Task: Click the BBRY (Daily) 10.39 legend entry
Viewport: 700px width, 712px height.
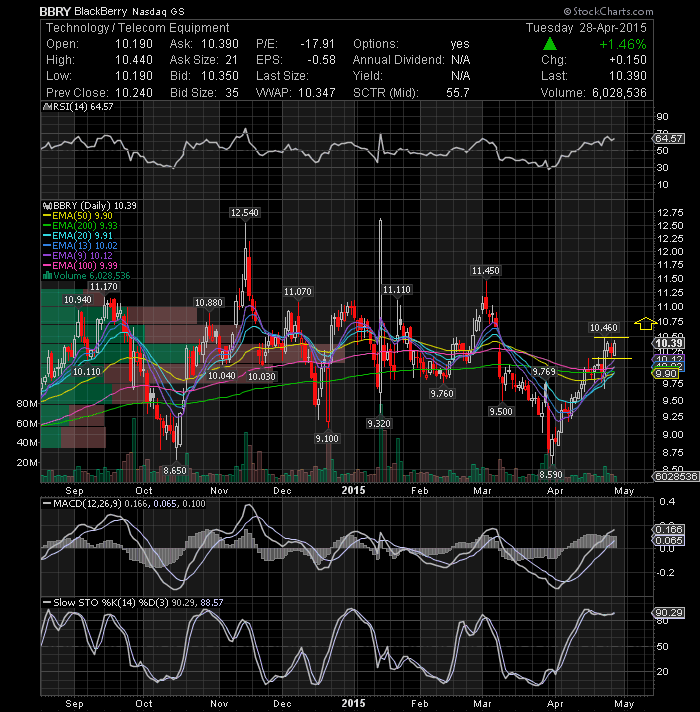Action: tap(94, 206)
